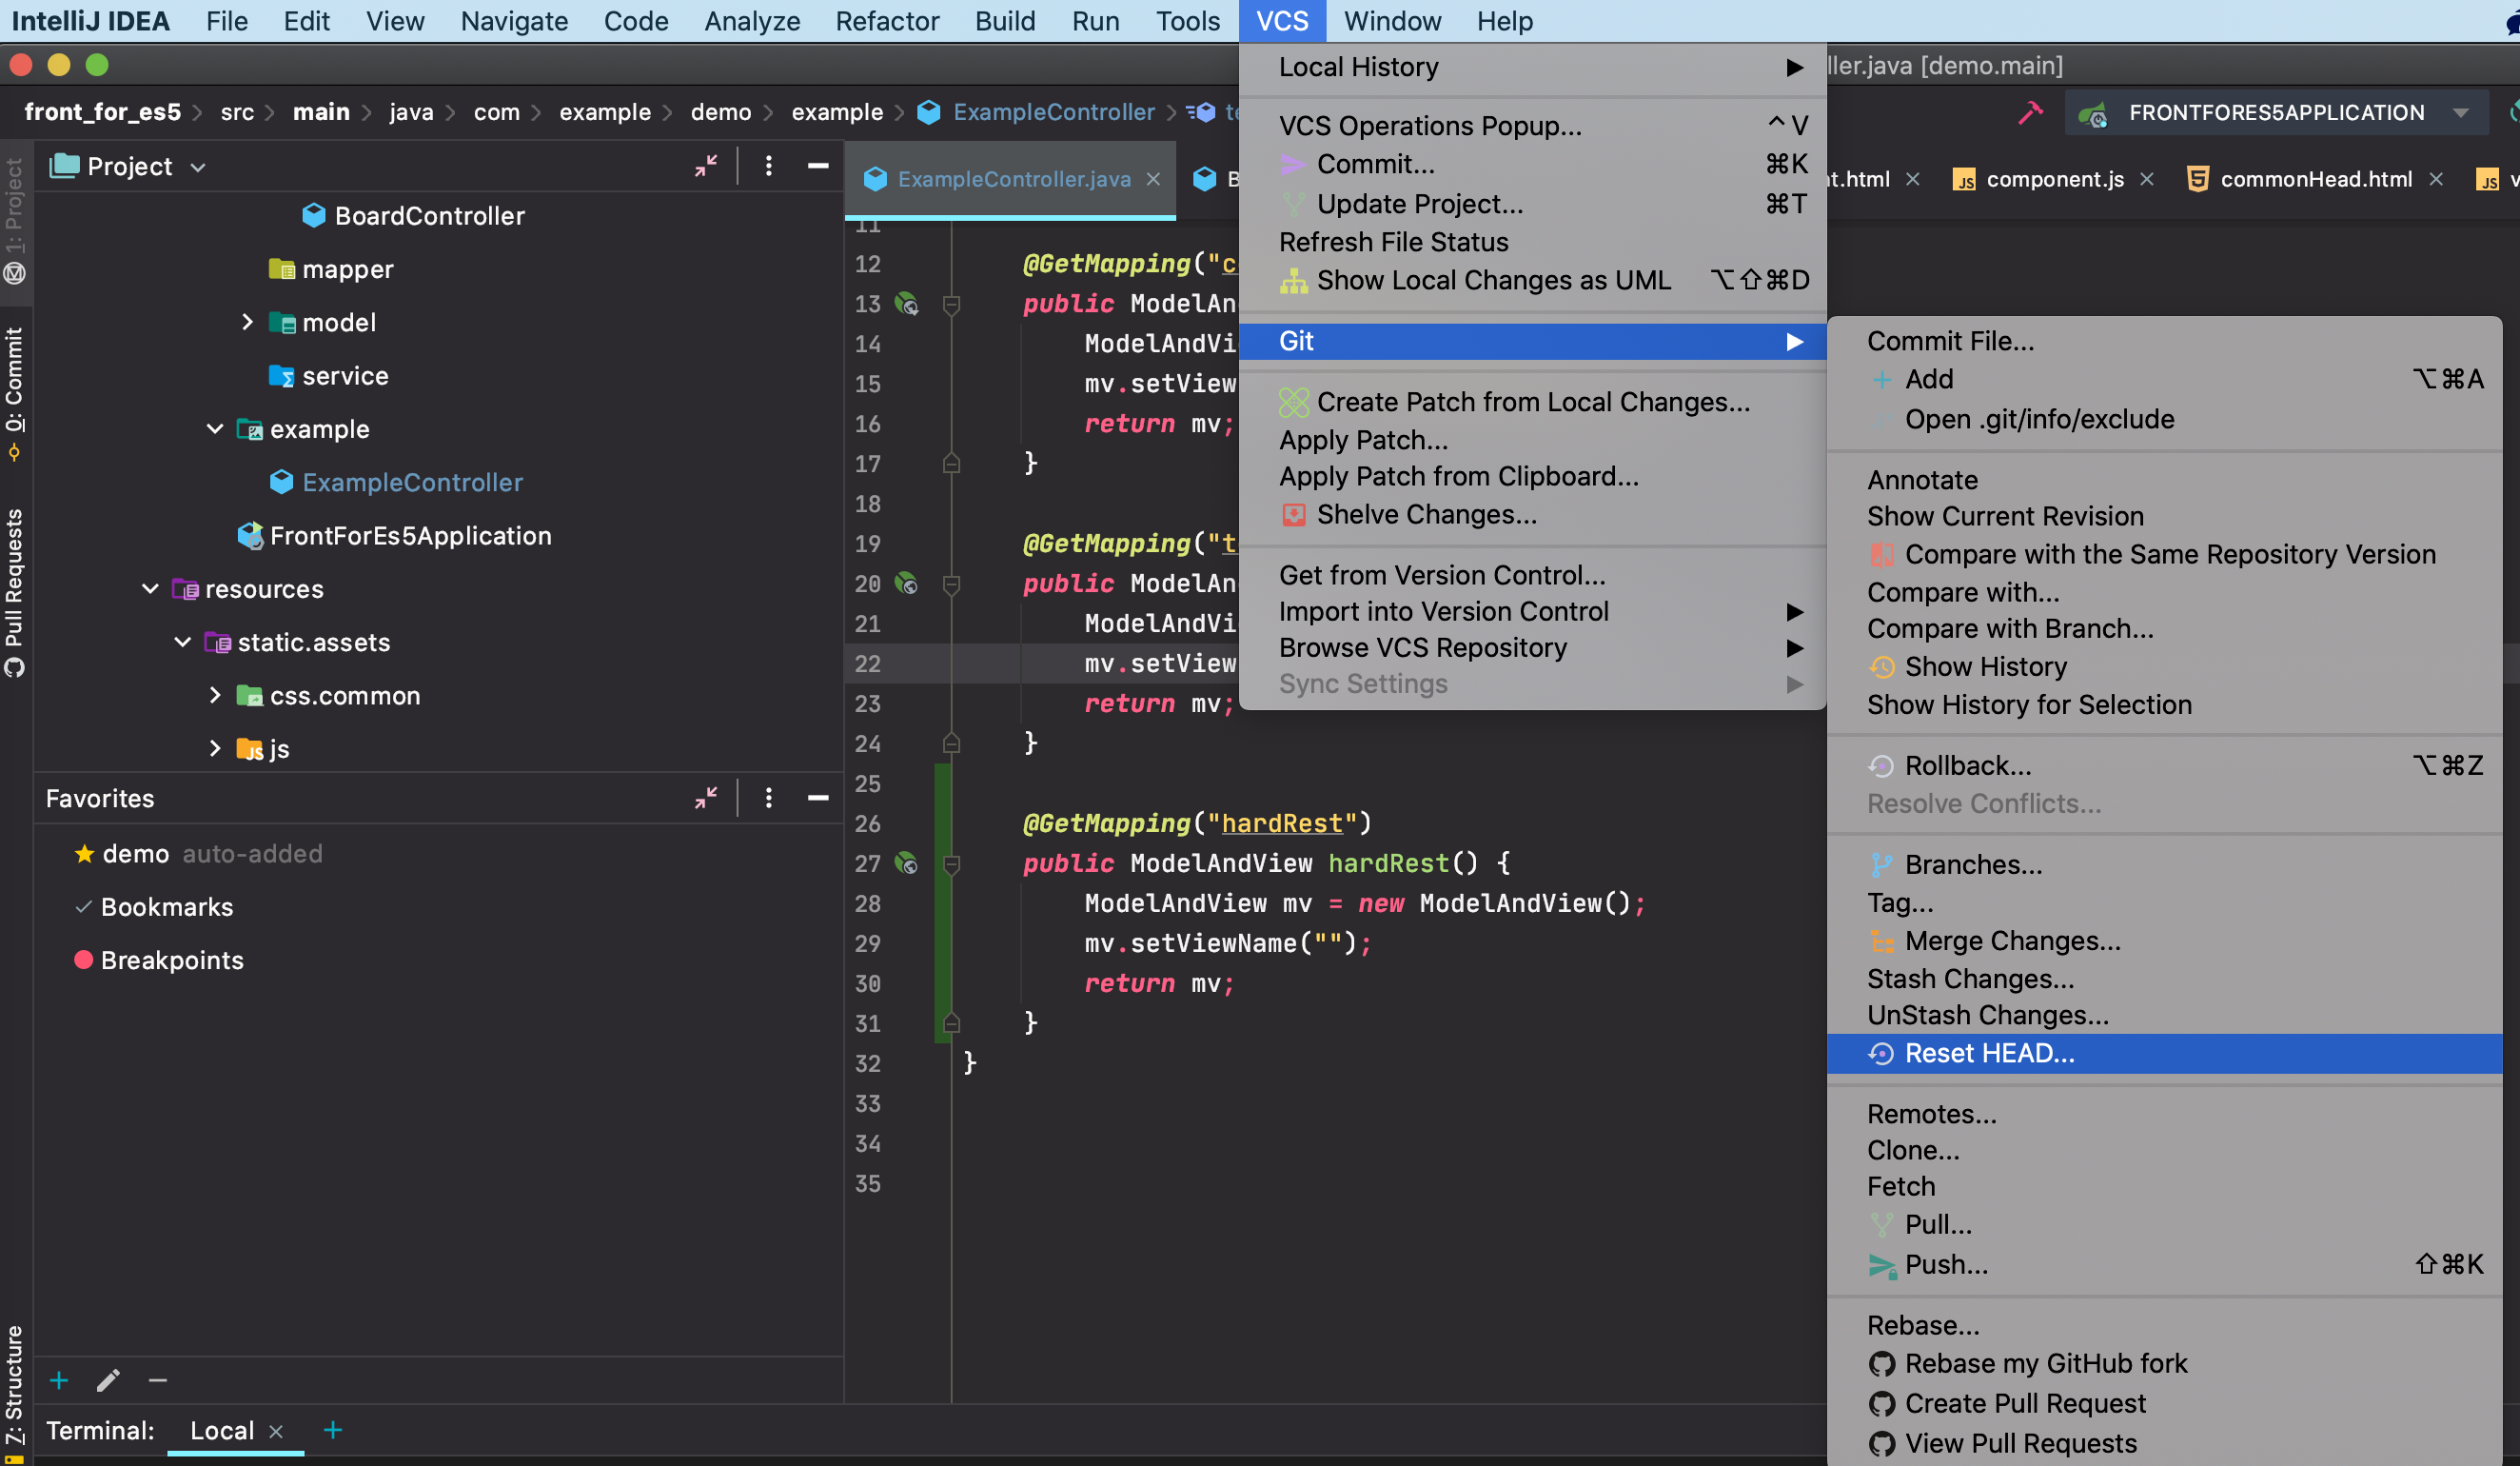This screenshot has width=2520, height=1466.
Task: Click the build hammer icon
Action: tap(2030, 112)
